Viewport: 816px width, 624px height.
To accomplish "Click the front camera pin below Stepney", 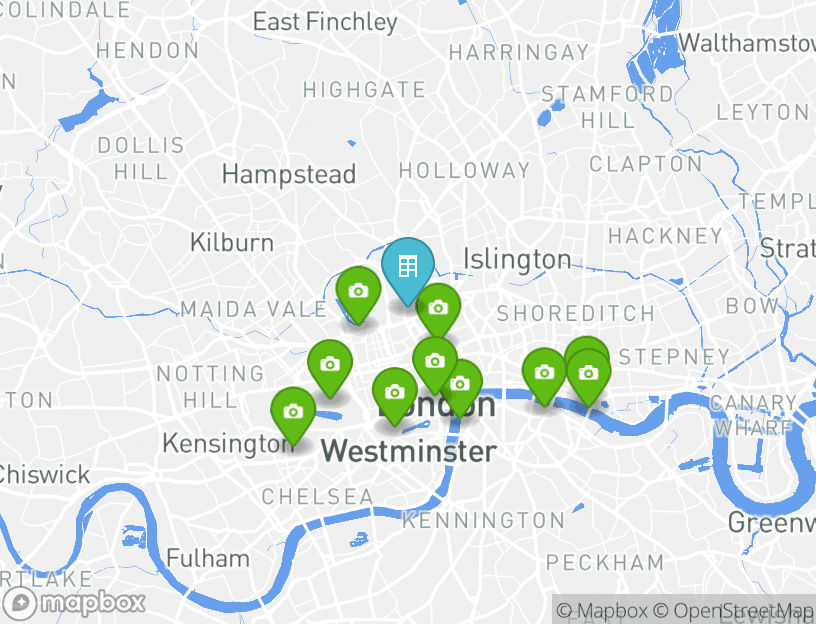I will [x=588, y=374].
